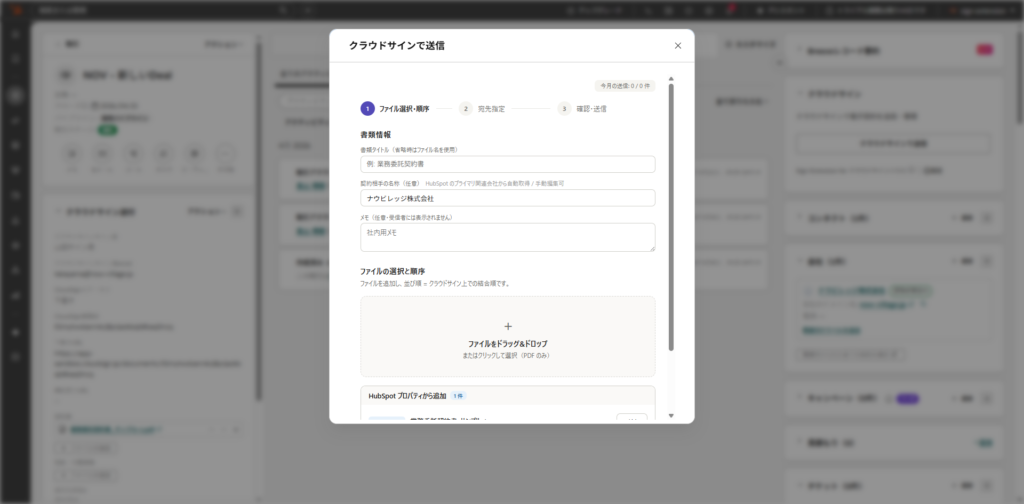Click the dialog scrollbar up arrow
Viewport: 1024px width, 504px height.
pos(671,79)
